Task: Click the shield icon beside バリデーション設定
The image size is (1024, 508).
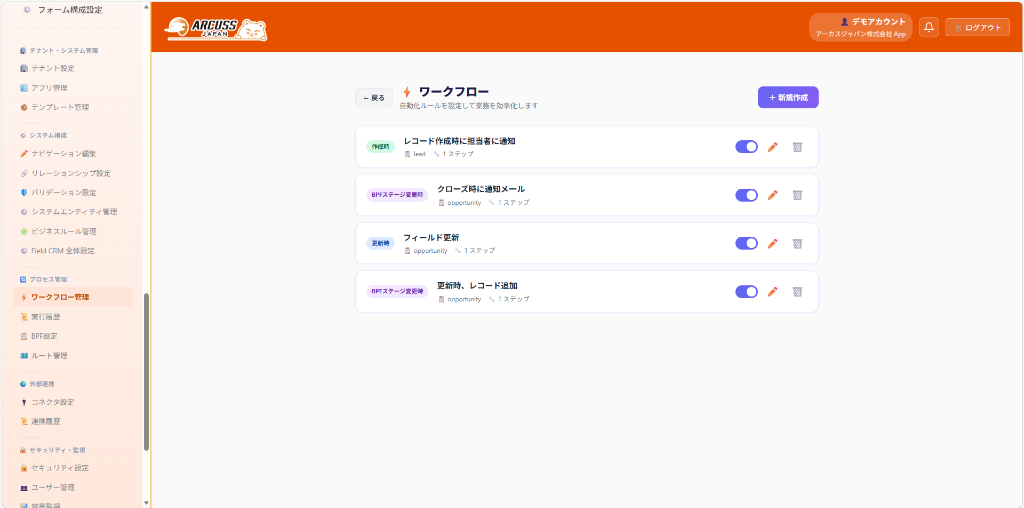Action: (24, 193)
